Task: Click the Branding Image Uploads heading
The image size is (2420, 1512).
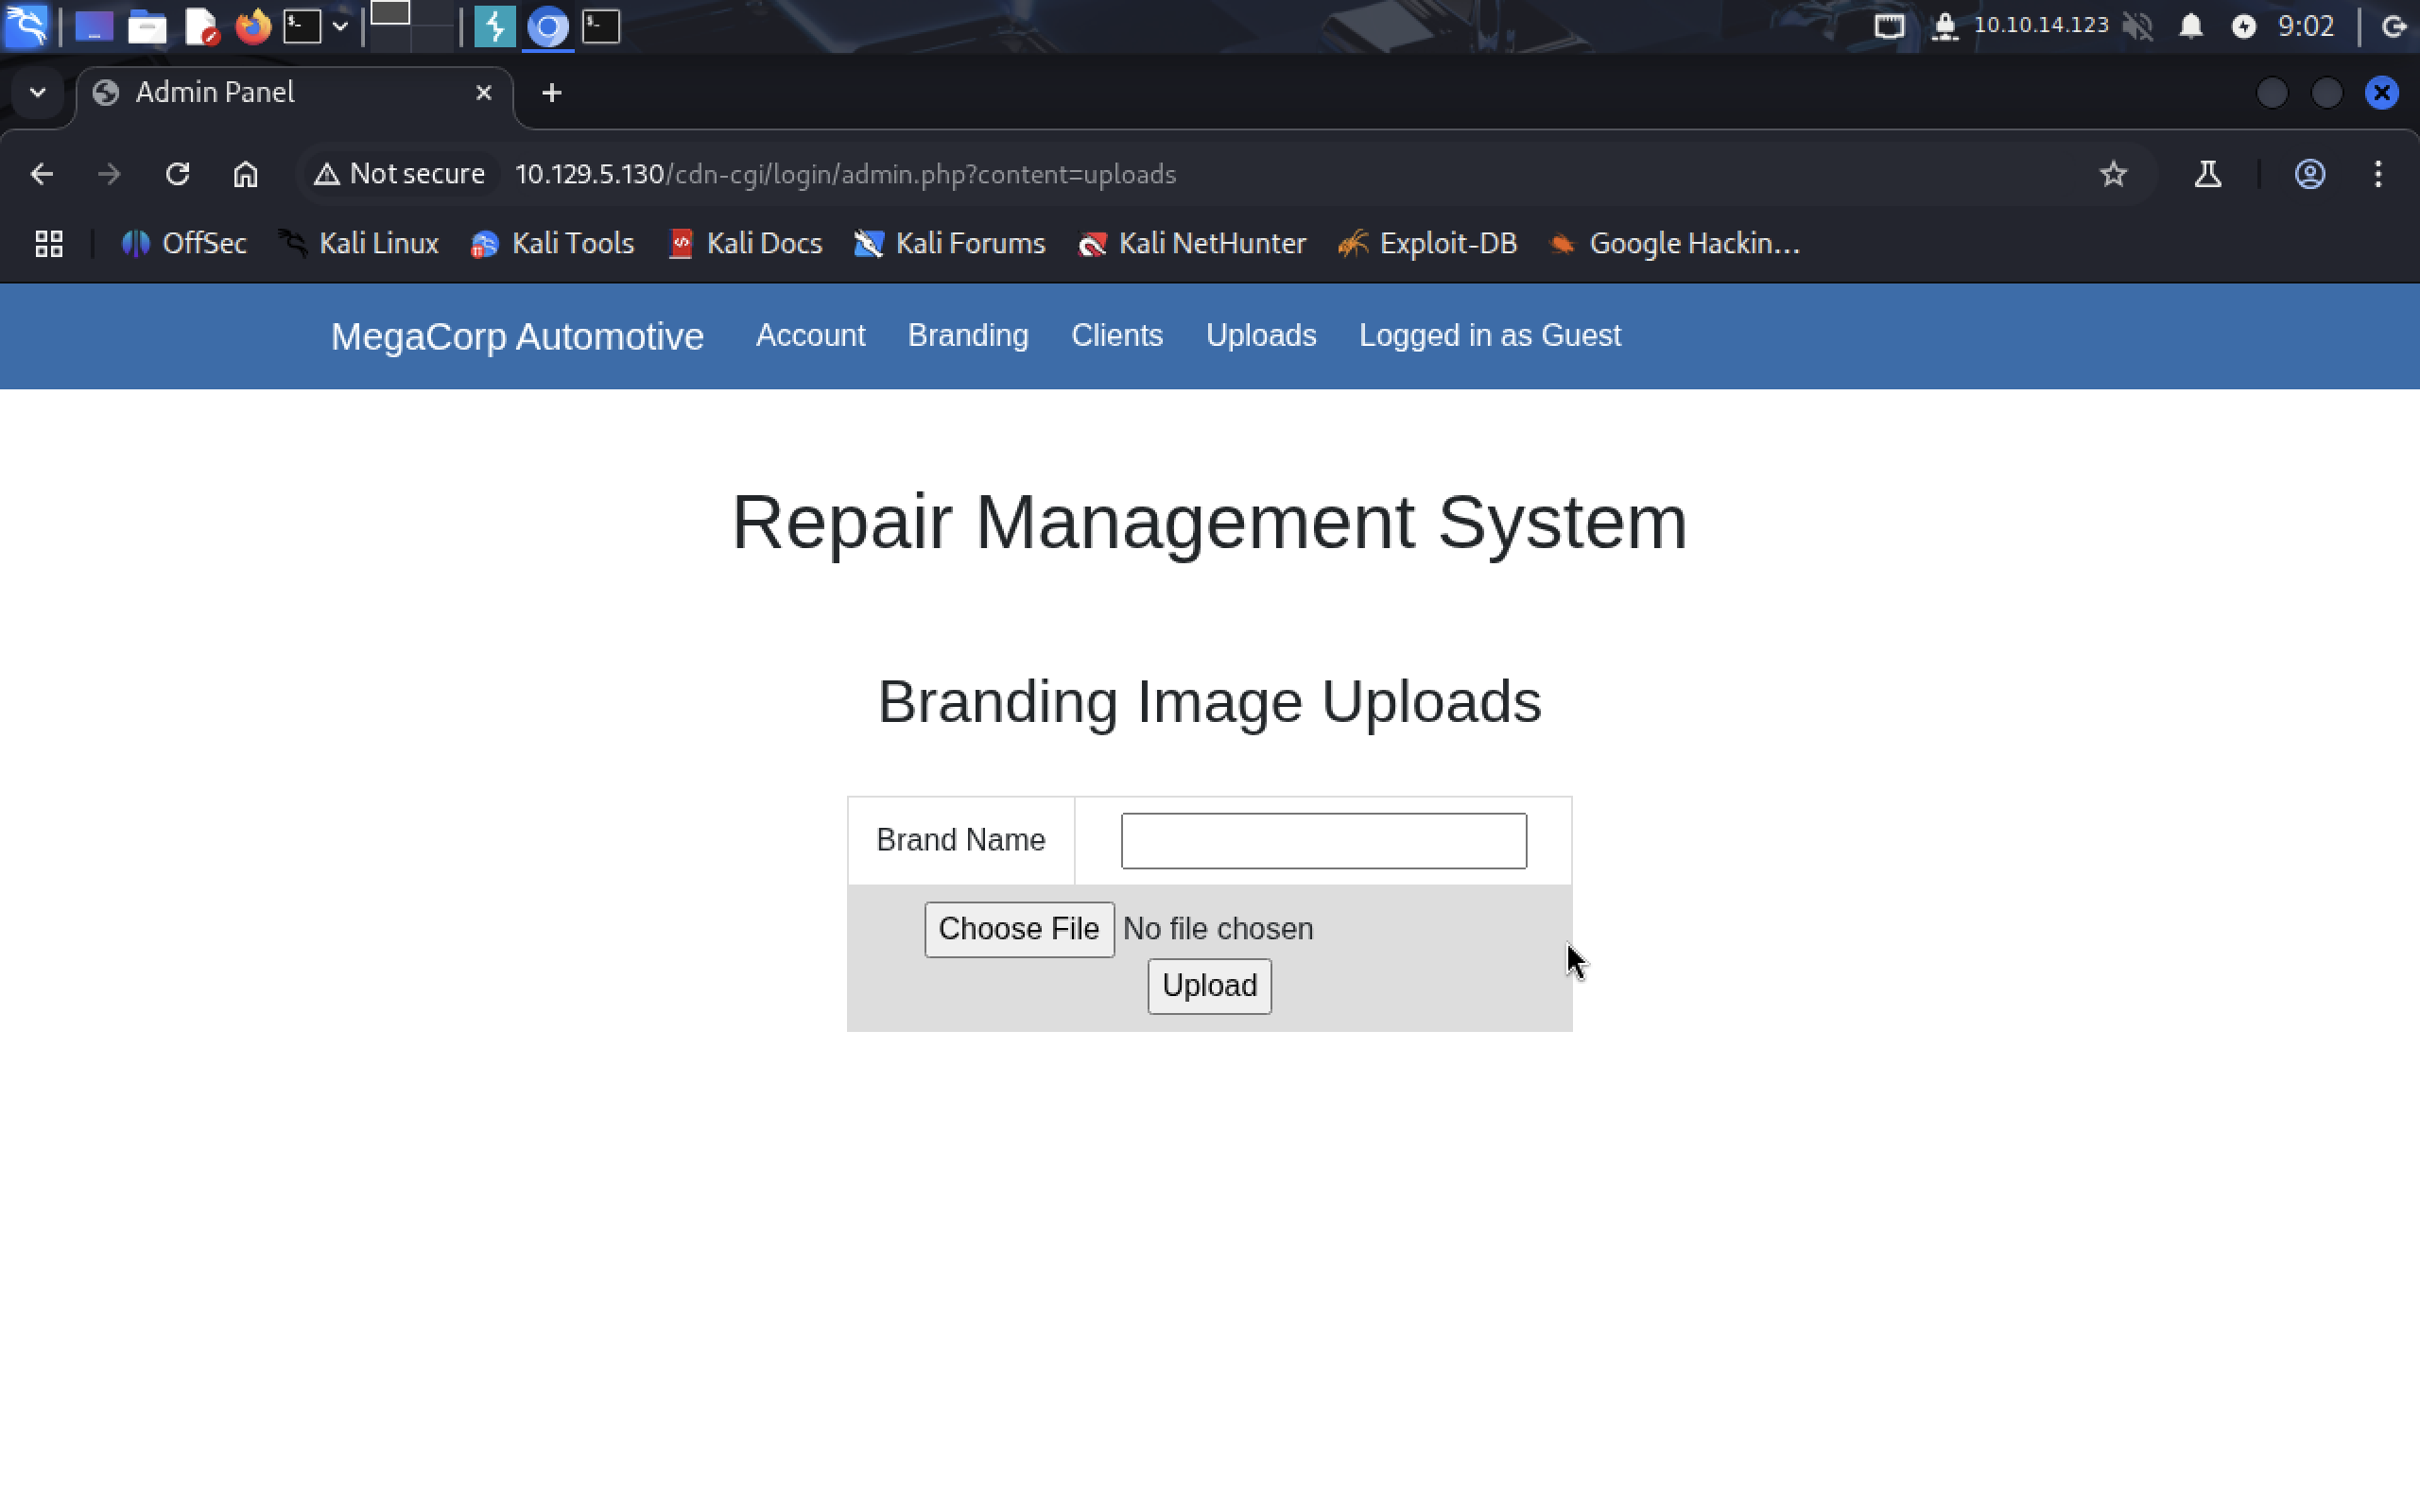Action: [1209, 701]
